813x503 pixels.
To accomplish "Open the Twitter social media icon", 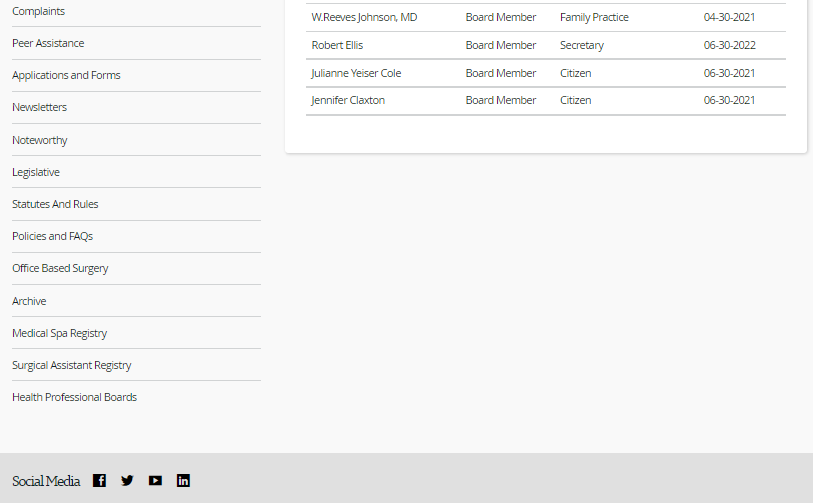I will [x=127, y=481].
